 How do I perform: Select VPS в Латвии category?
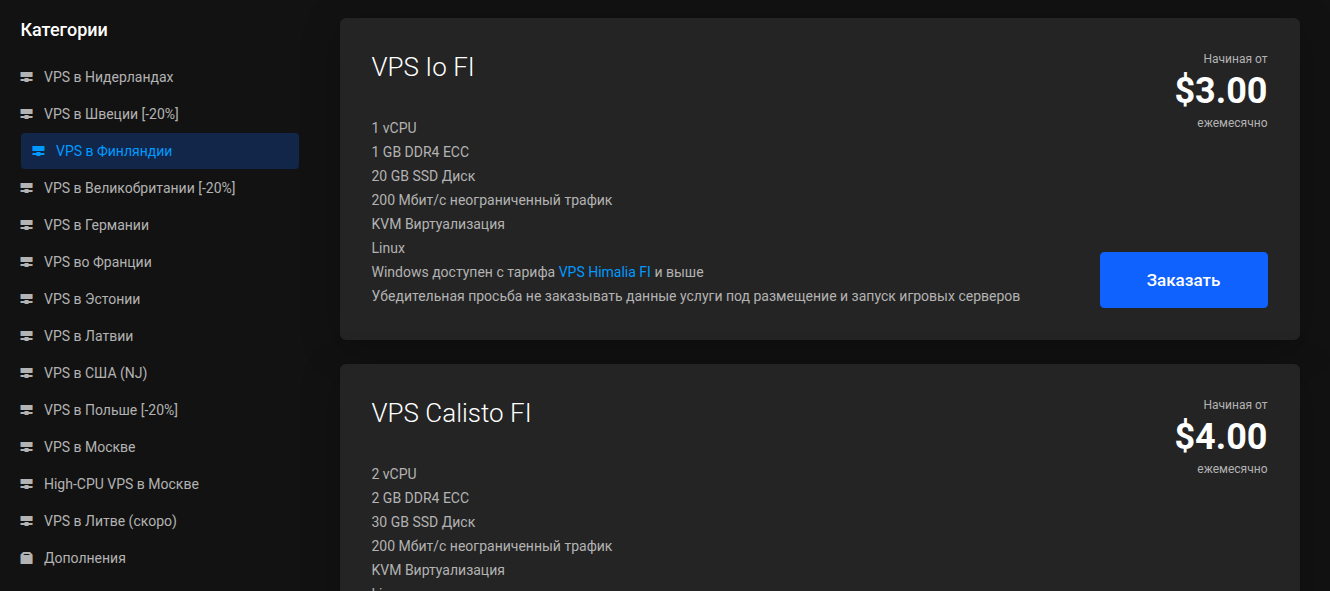(x=88, y=336)
